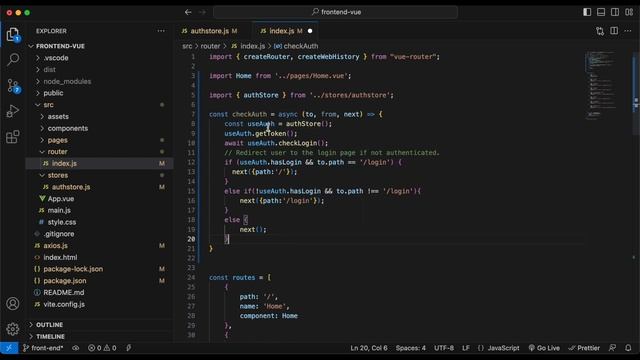This screenshot has height=360, width=640.
Task: Expand the assets folder
Action: pyautogui.click(x=58, y=117)
